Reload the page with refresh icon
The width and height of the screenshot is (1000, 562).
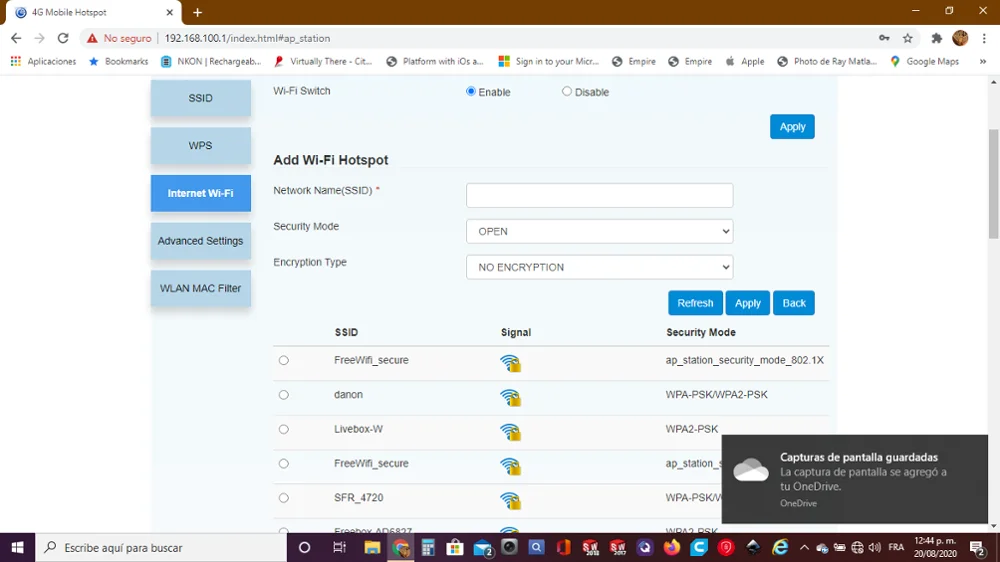pyautogui.click(x=62, y=38)
